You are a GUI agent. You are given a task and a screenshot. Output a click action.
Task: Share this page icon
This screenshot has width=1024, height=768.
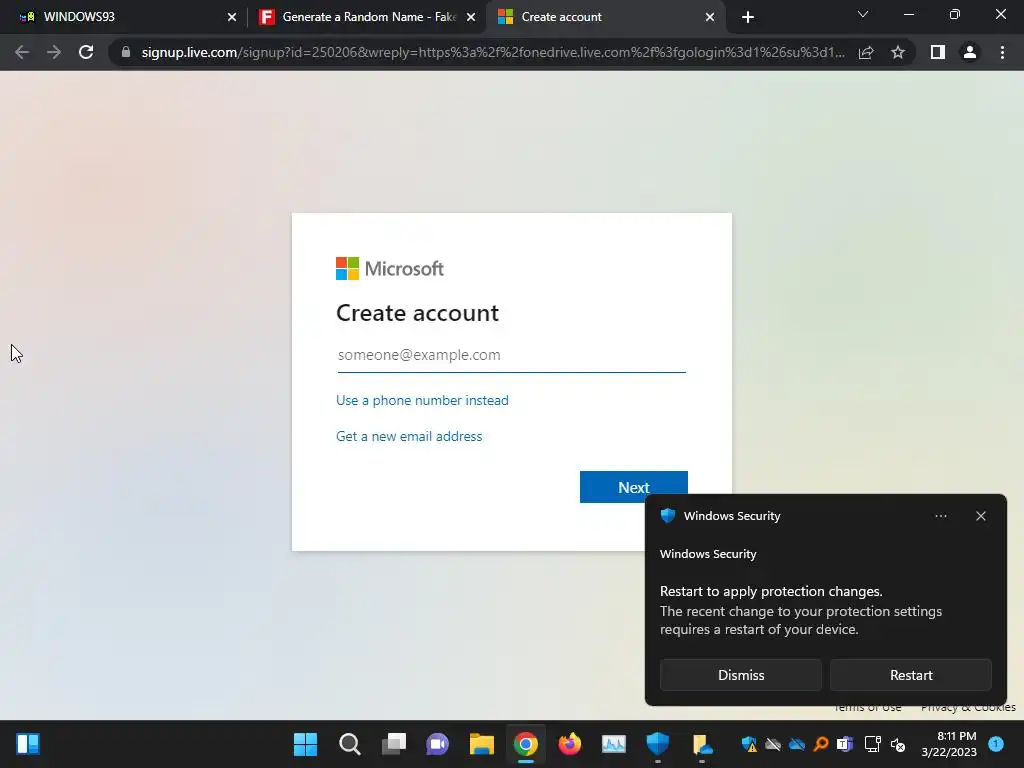[x=866, y=52]
